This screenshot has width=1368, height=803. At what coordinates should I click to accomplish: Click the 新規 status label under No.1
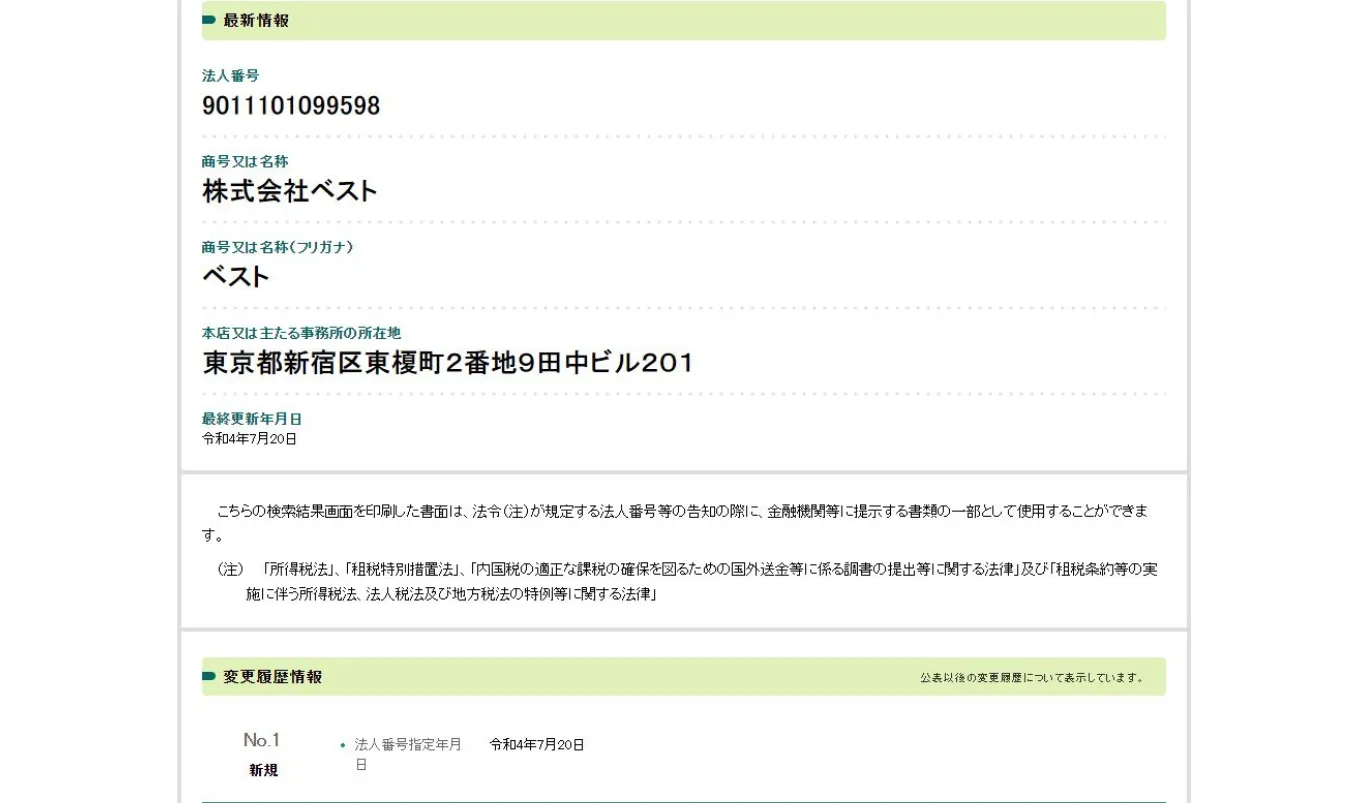[263, 770]
